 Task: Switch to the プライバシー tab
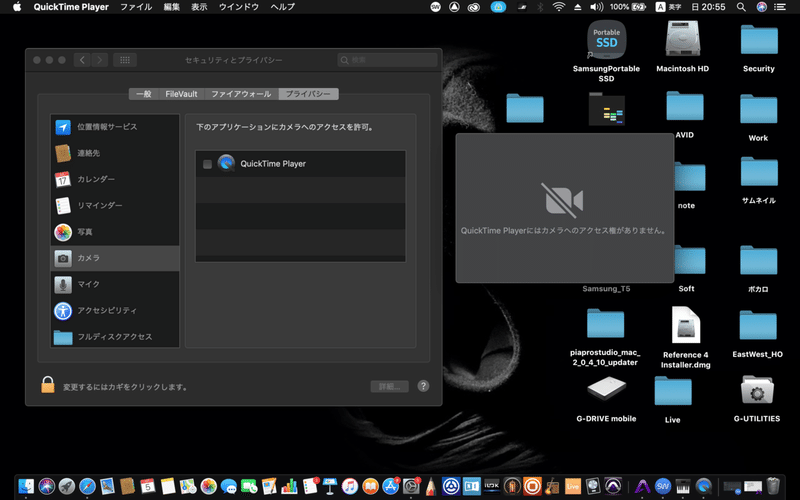(x=308, y=94)
